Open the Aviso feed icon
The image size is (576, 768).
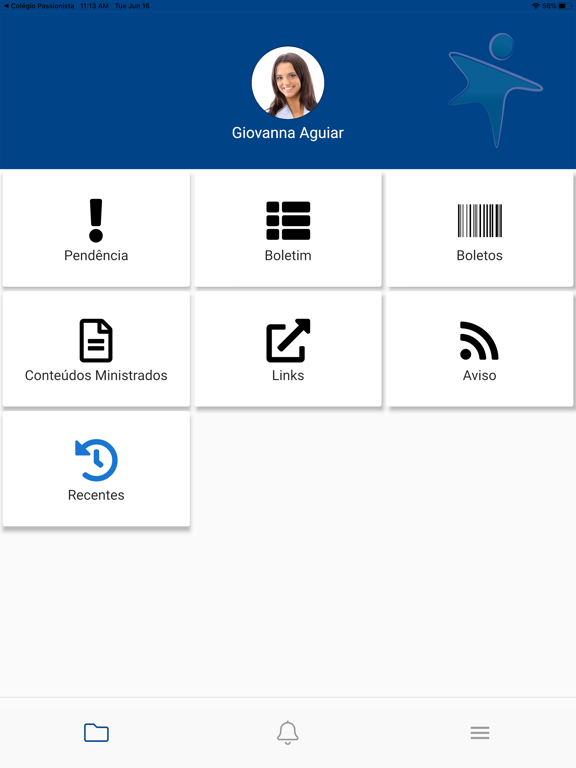(479, 340)
